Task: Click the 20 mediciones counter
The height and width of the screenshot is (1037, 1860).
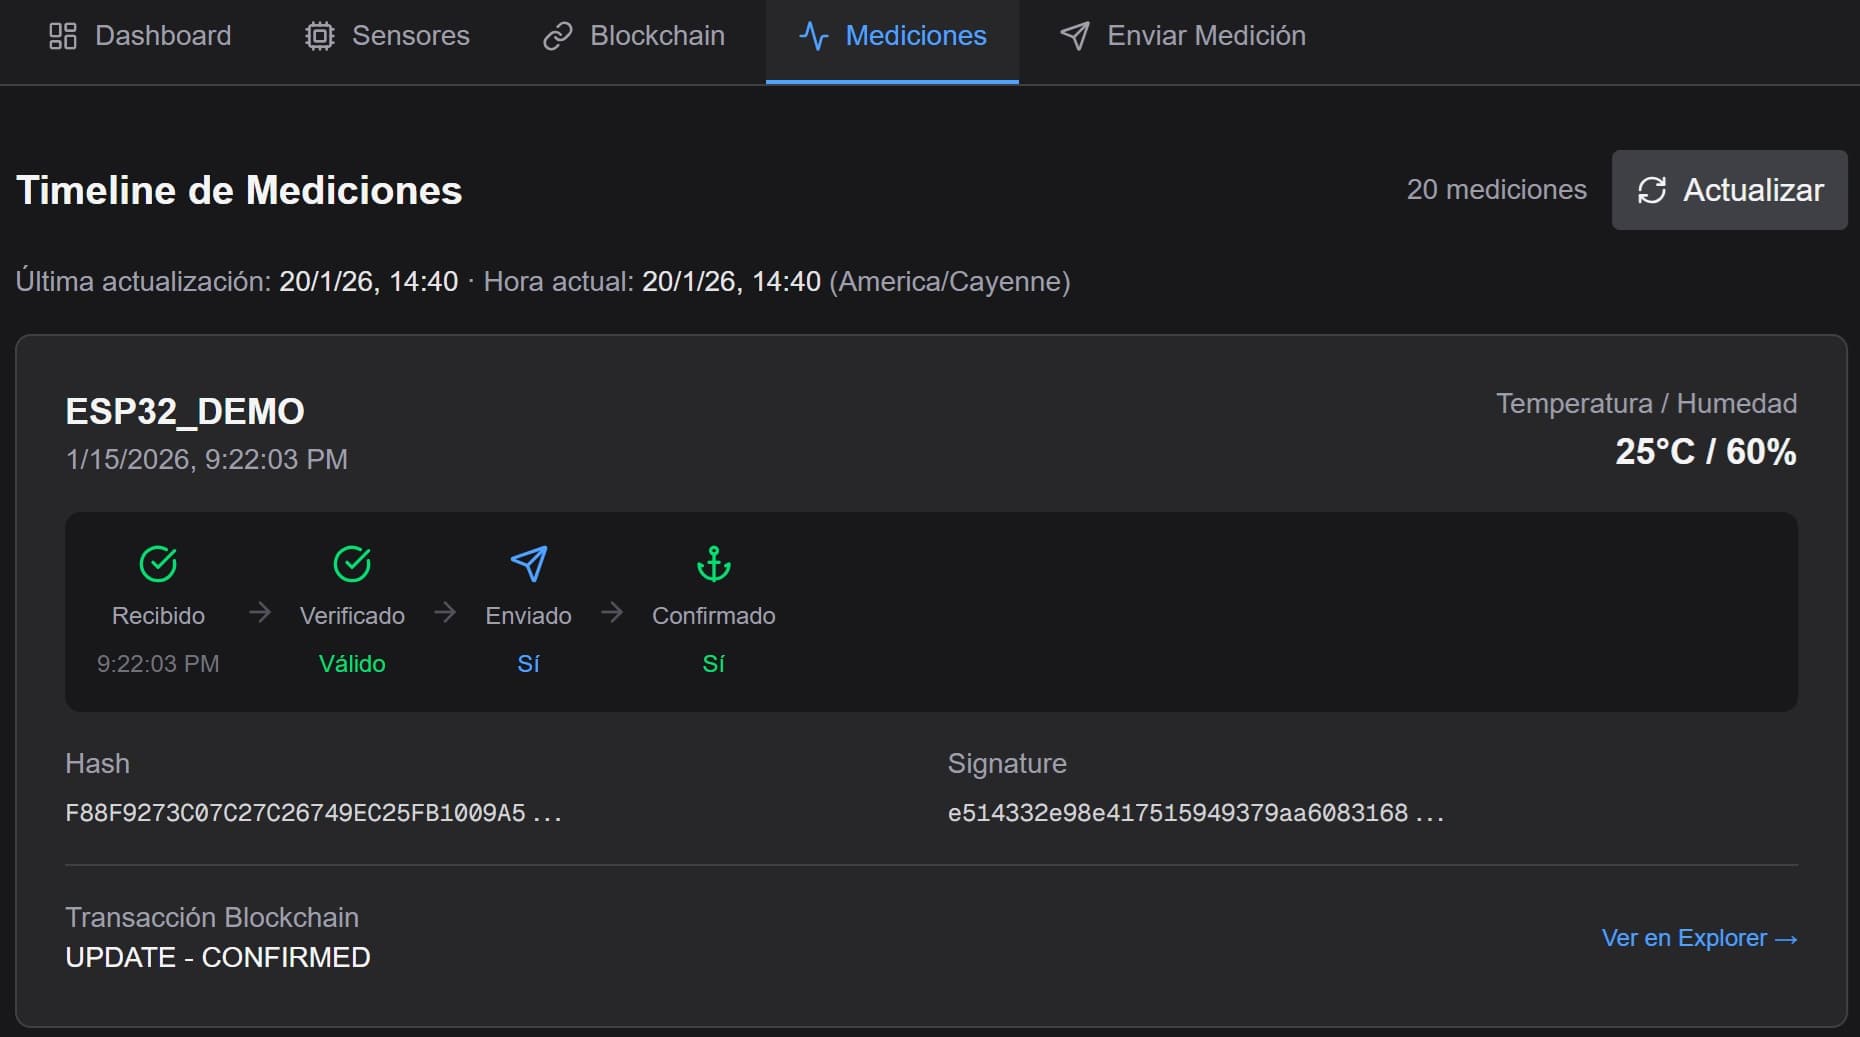Action: click(1496, 190)
